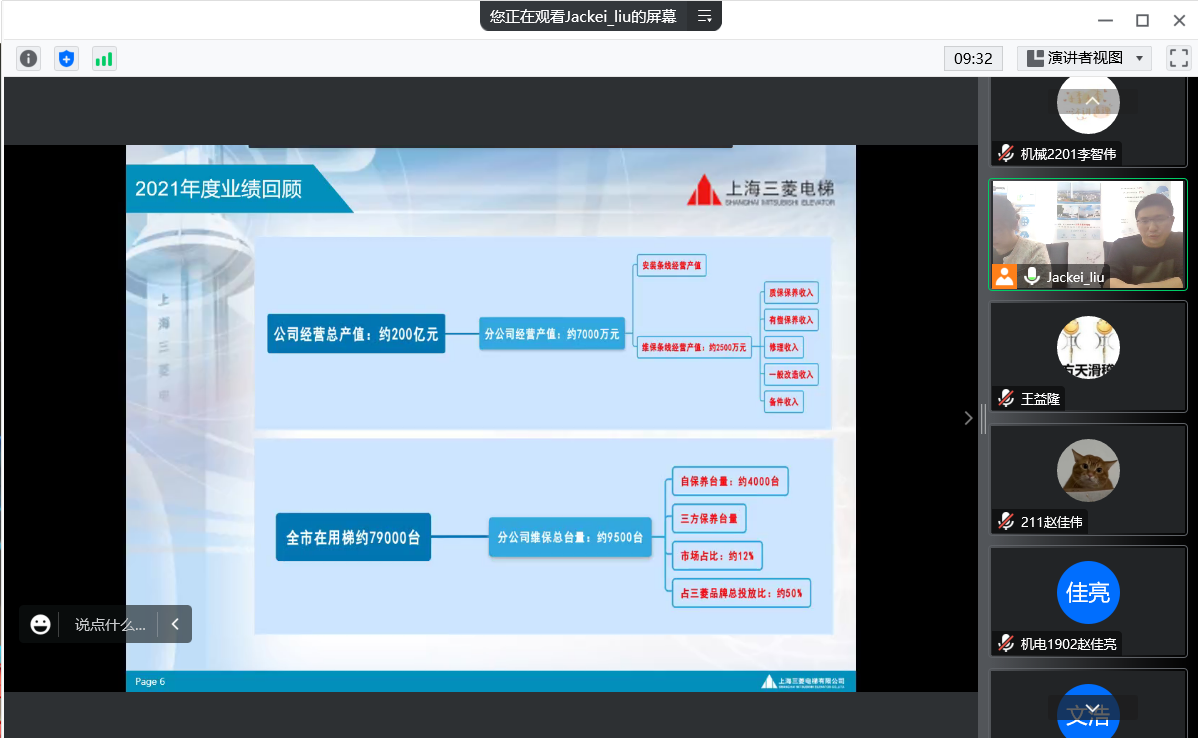This screenshot has height=738, width=1198.
Task: Click 维保条线经营产值：约2500万元 box
Action: coord(694,347)
